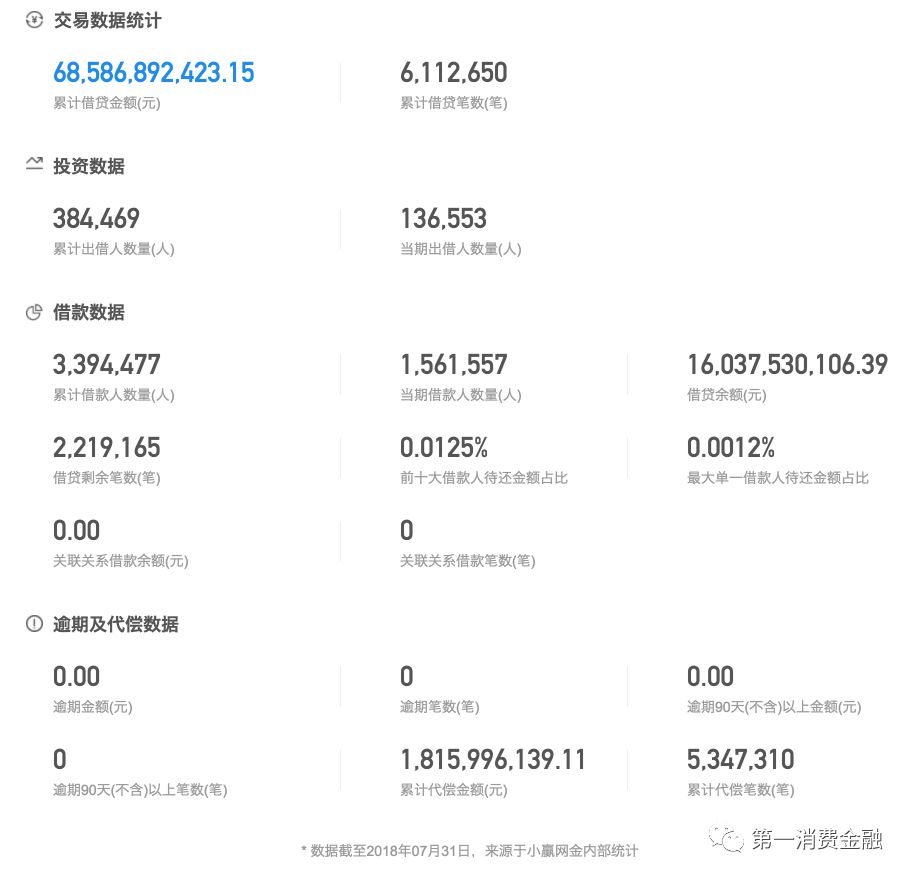Screen dimensions: 912x879
Task: Click the 2,219,165 借贷剩余笔数 value
Action: point(107,447)
